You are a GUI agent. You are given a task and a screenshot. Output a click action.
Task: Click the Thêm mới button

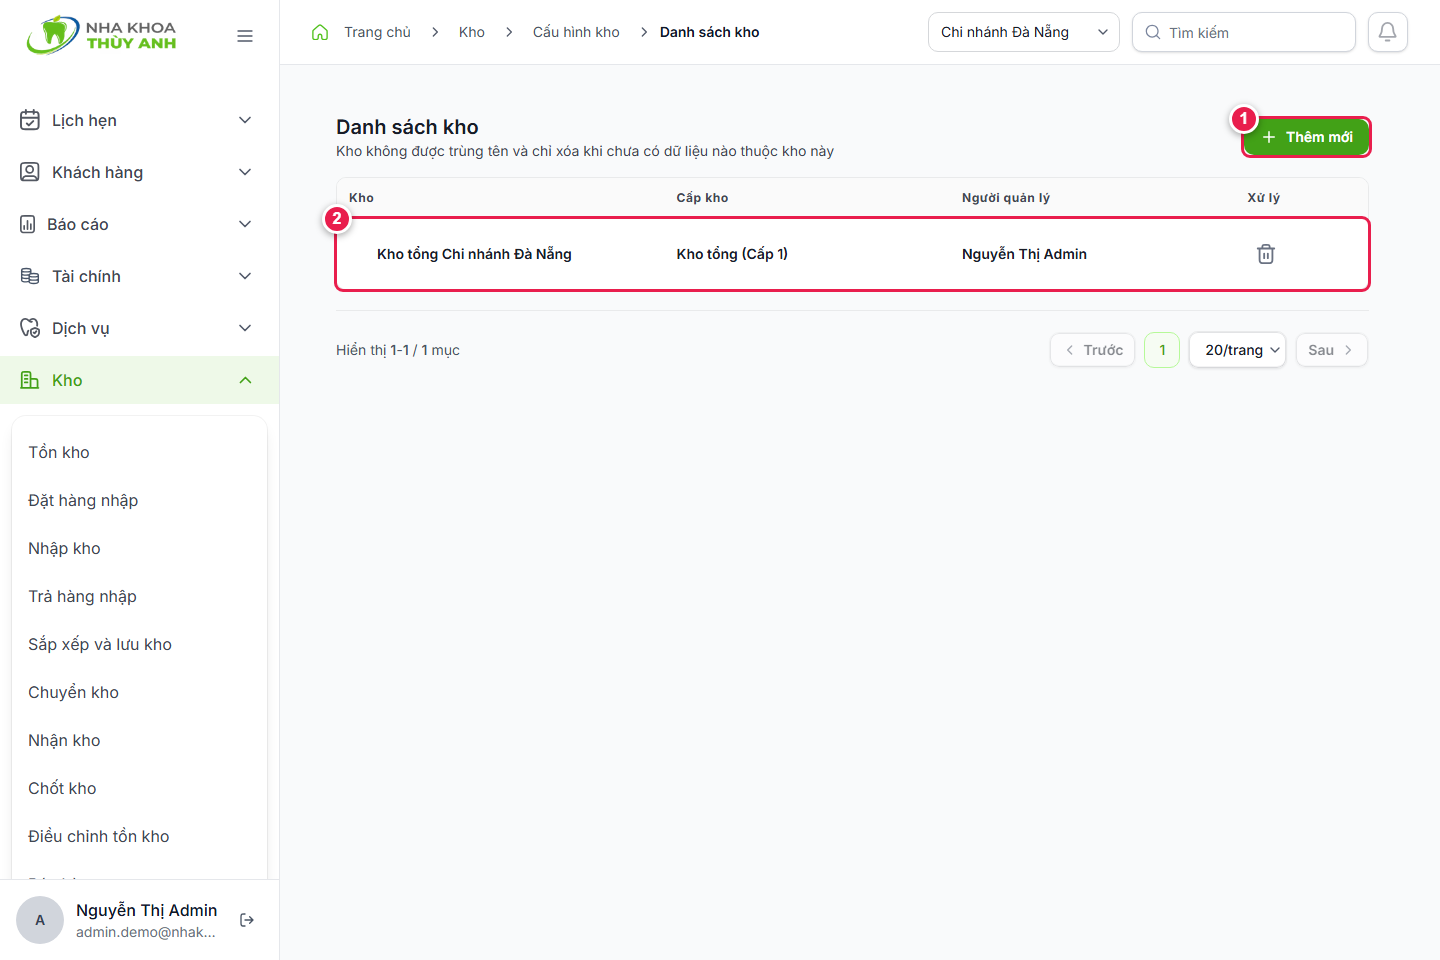pos(1306,137)
